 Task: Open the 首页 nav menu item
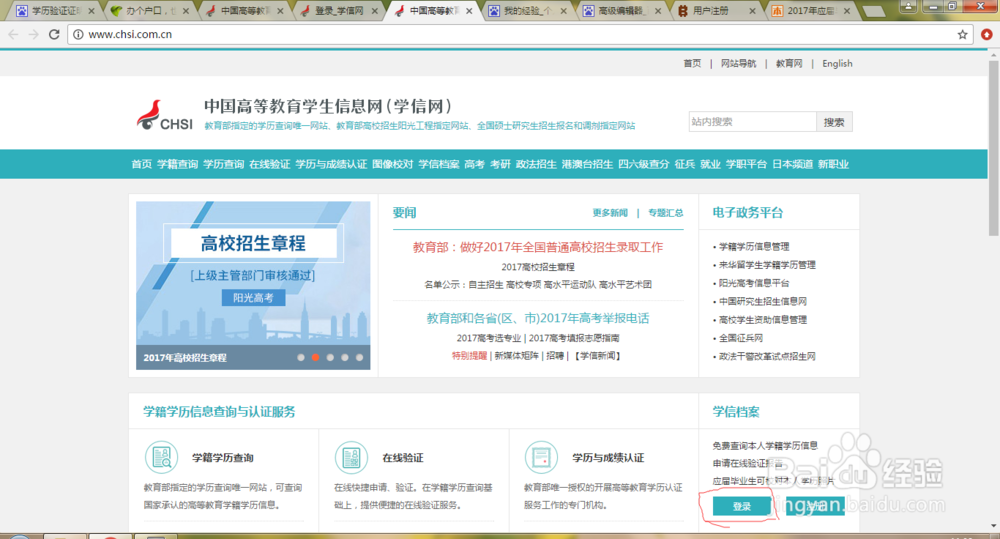point(142,165)
